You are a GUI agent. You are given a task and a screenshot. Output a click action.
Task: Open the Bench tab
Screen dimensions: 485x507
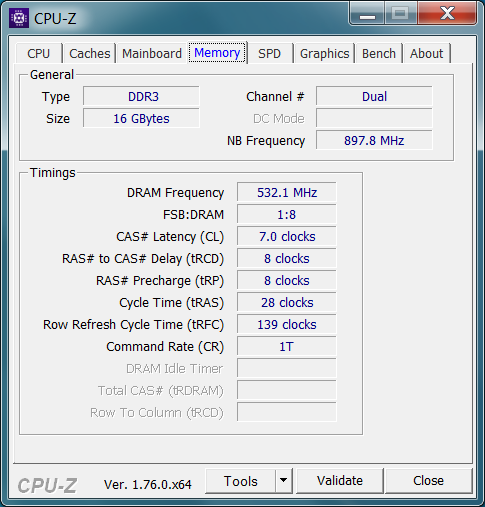pyautogui.click(x=379, y=54)
